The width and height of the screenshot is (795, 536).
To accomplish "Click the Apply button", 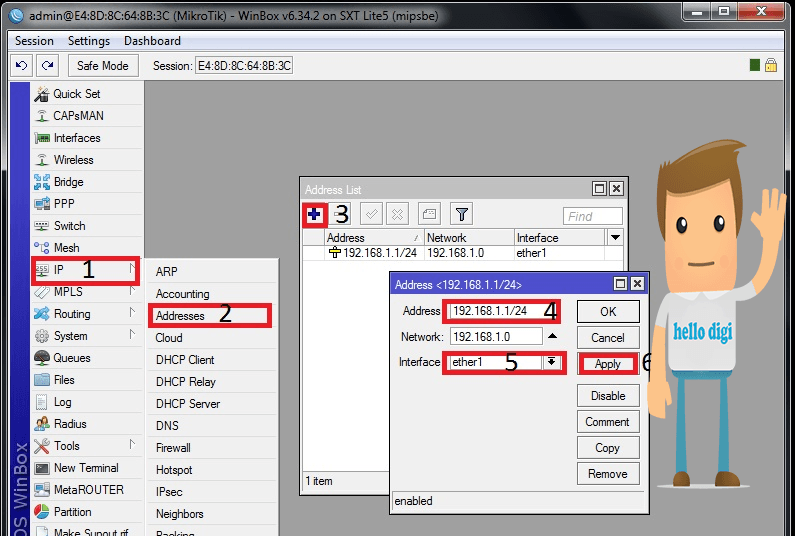I will pos(608,364).
